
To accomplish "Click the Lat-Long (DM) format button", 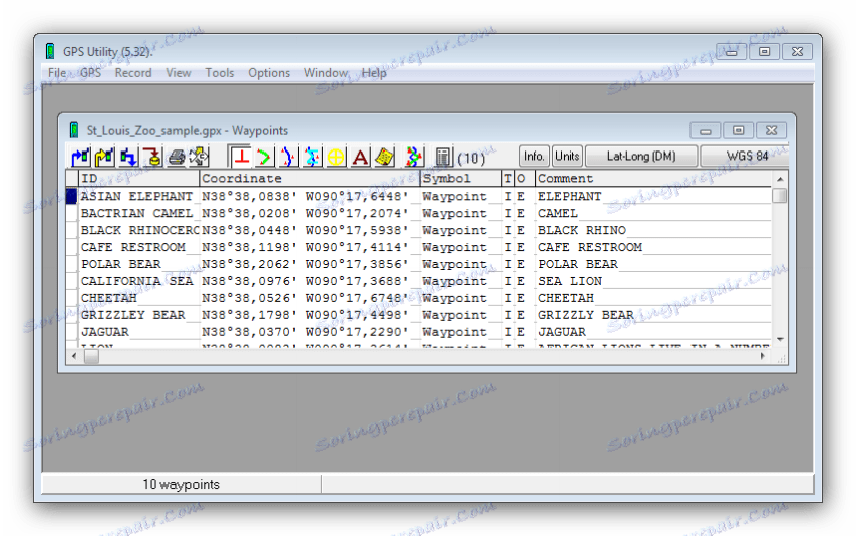I will [x=641, y=157].
